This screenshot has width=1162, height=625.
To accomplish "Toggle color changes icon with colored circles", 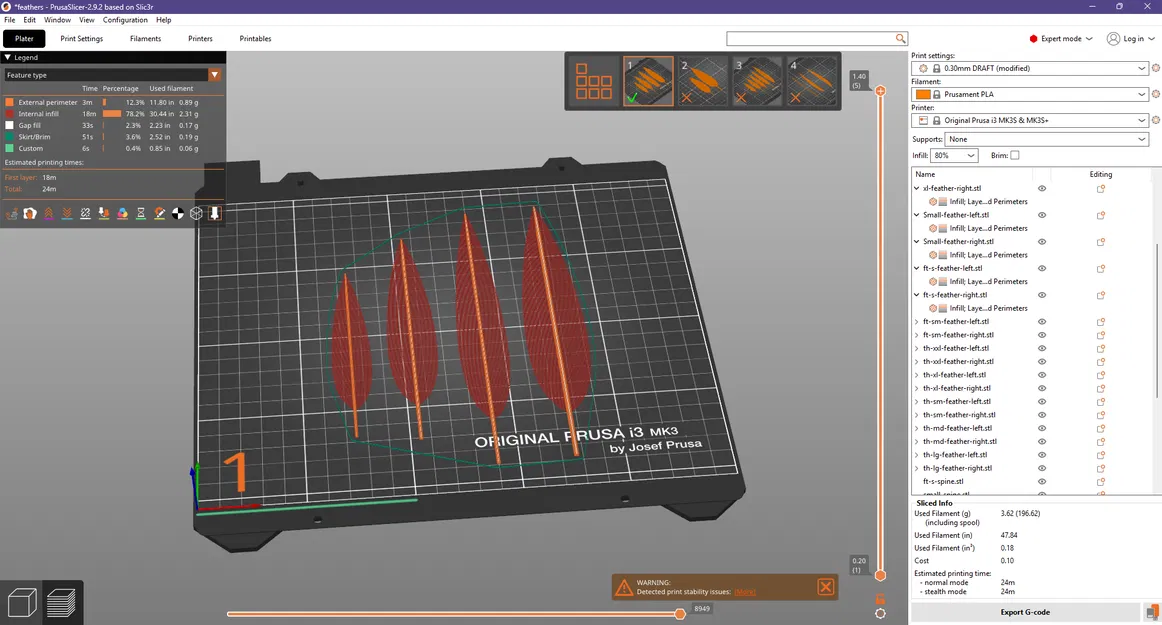I will click(122, 214).
